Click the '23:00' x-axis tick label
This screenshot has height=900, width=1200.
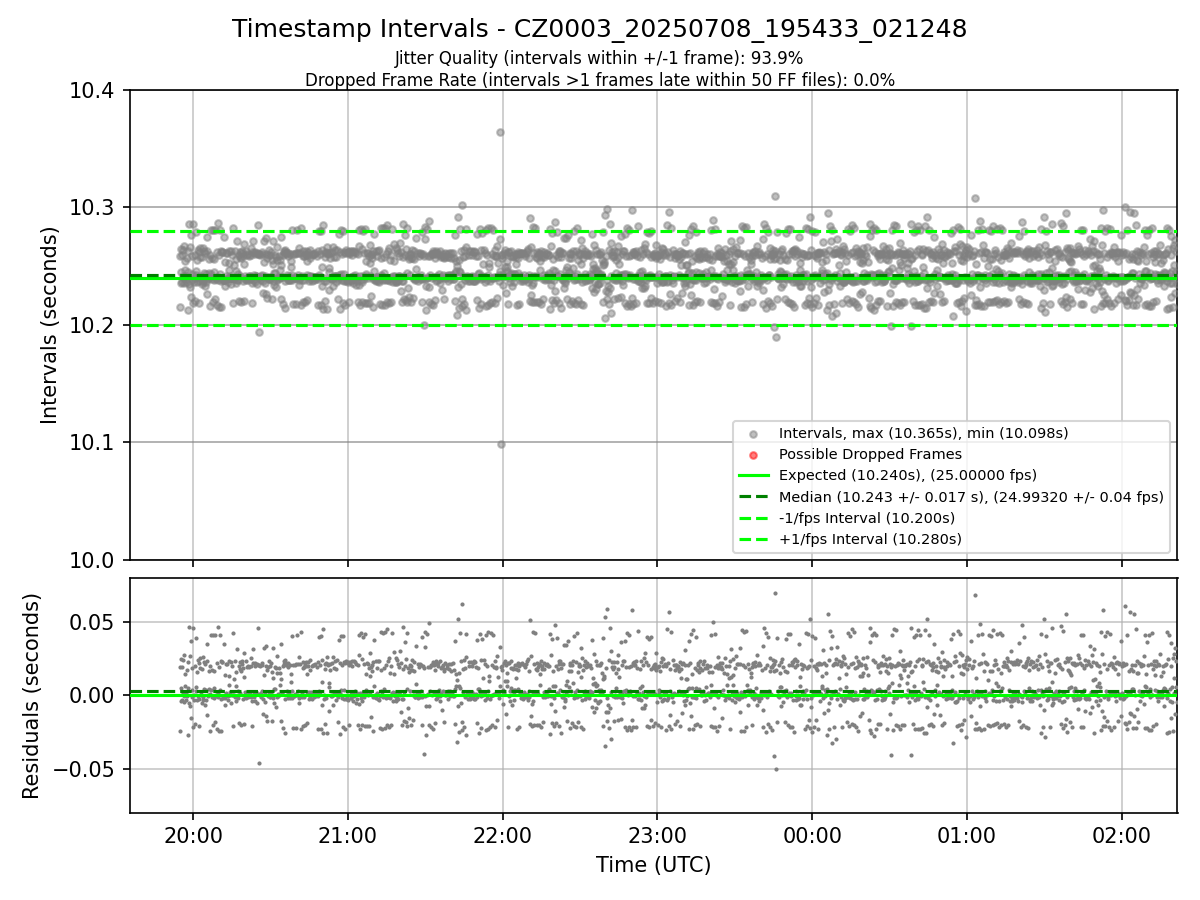657,835
